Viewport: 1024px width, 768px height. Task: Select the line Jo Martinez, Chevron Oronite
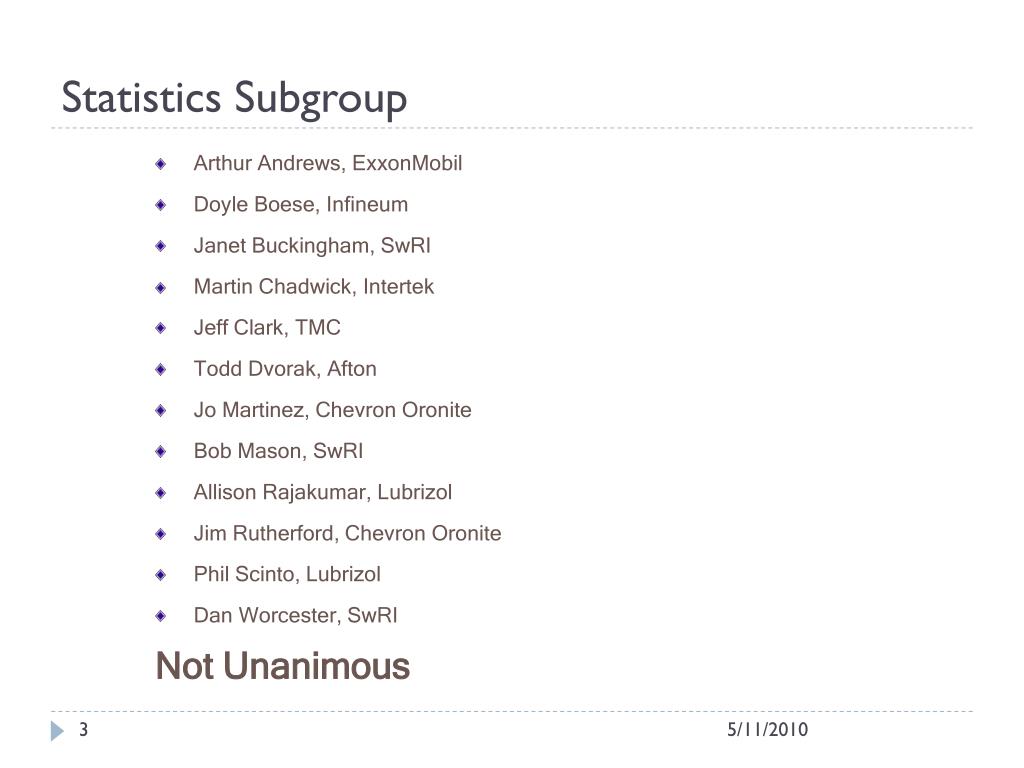point(332,410)
